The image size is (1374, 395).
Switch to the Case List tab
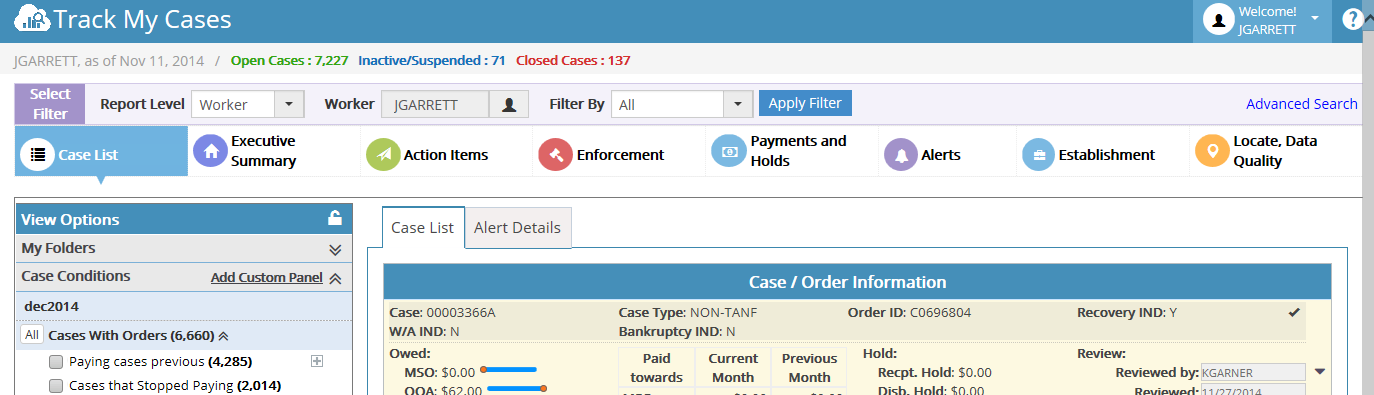(423, 228)
